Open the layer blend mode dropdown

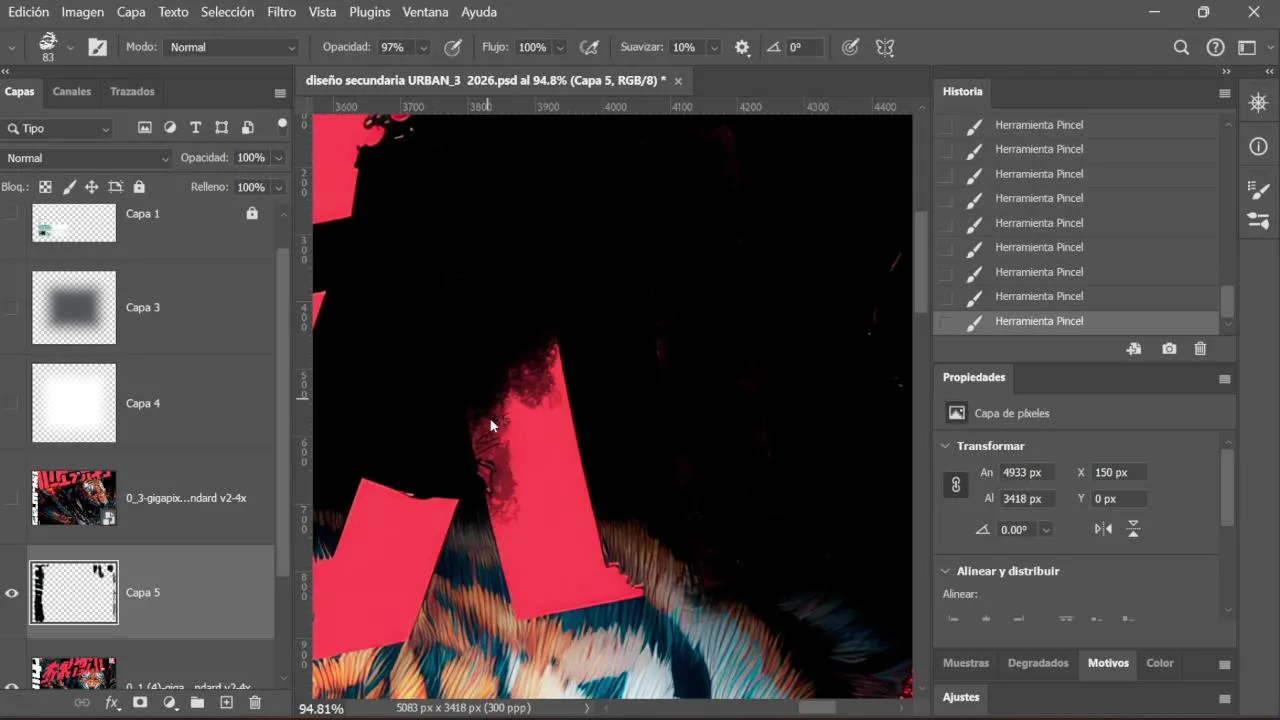pyautogui.click(x=87, y=158)
